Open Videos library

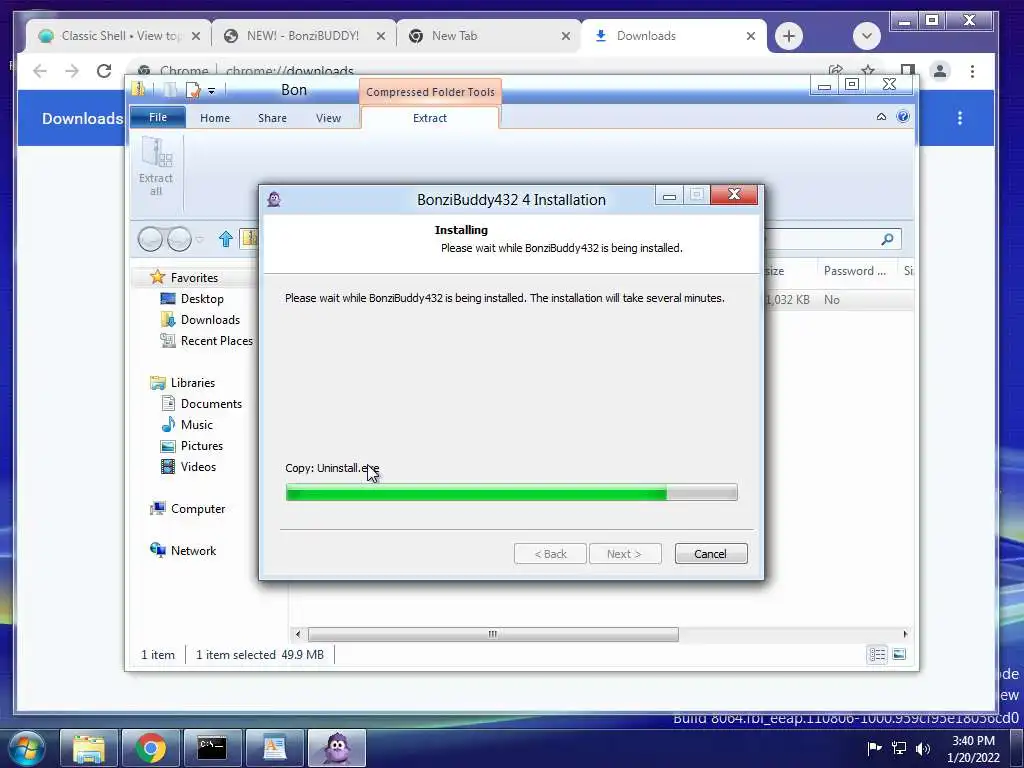tap(198, 466)
